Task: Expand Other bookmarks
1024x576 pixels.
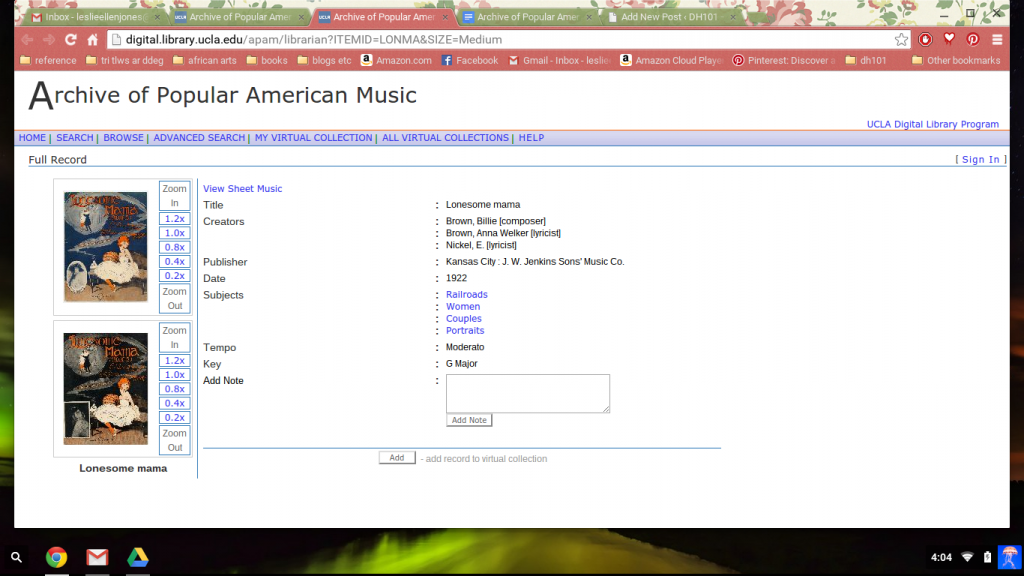Action: 955,60
